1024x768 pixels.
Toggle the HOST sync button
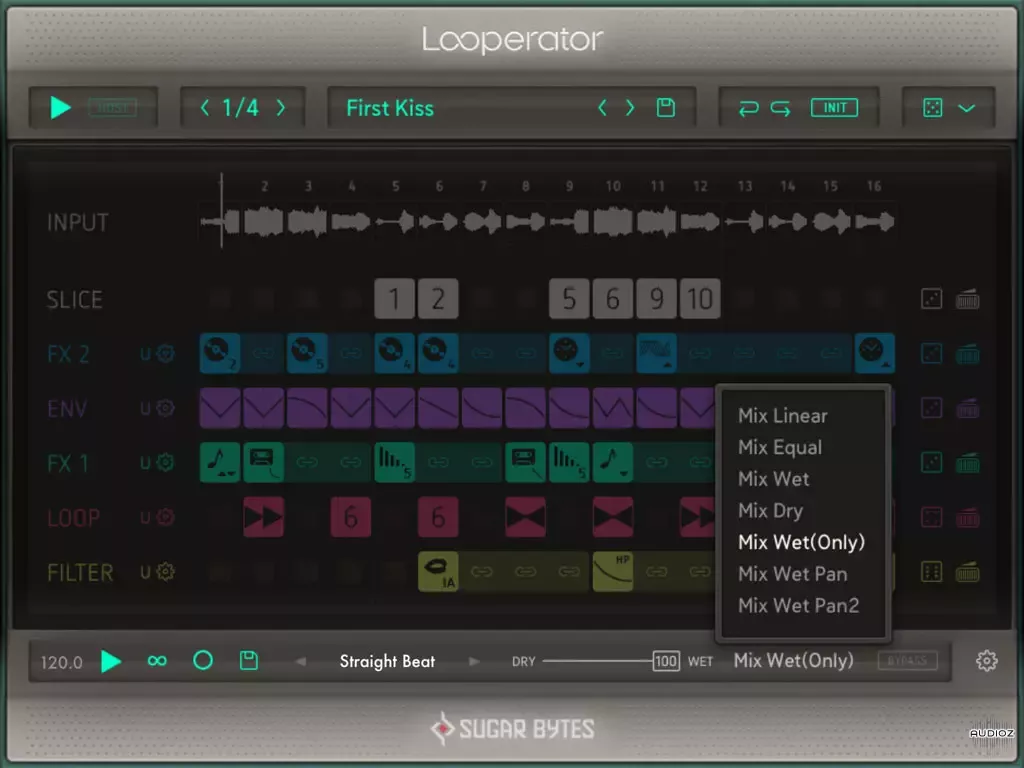tap(113, 108)
